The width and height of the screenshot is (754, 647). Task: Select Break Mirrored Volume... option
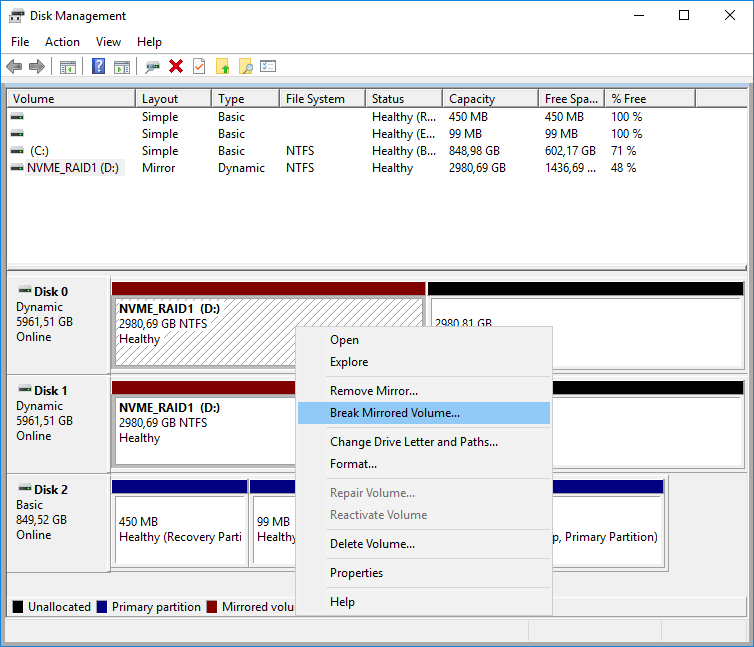[x=424, y=413]
